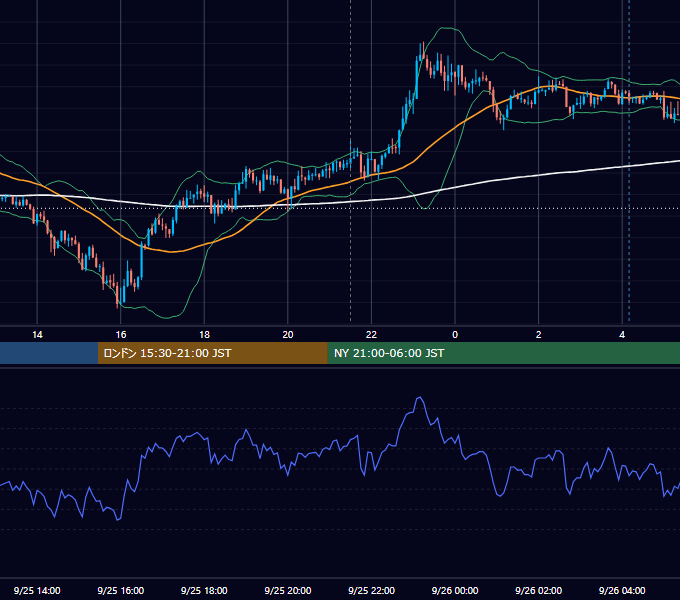Click the London 15:30-21:00 JST session bar
The image size is (680, 600).
212,353
